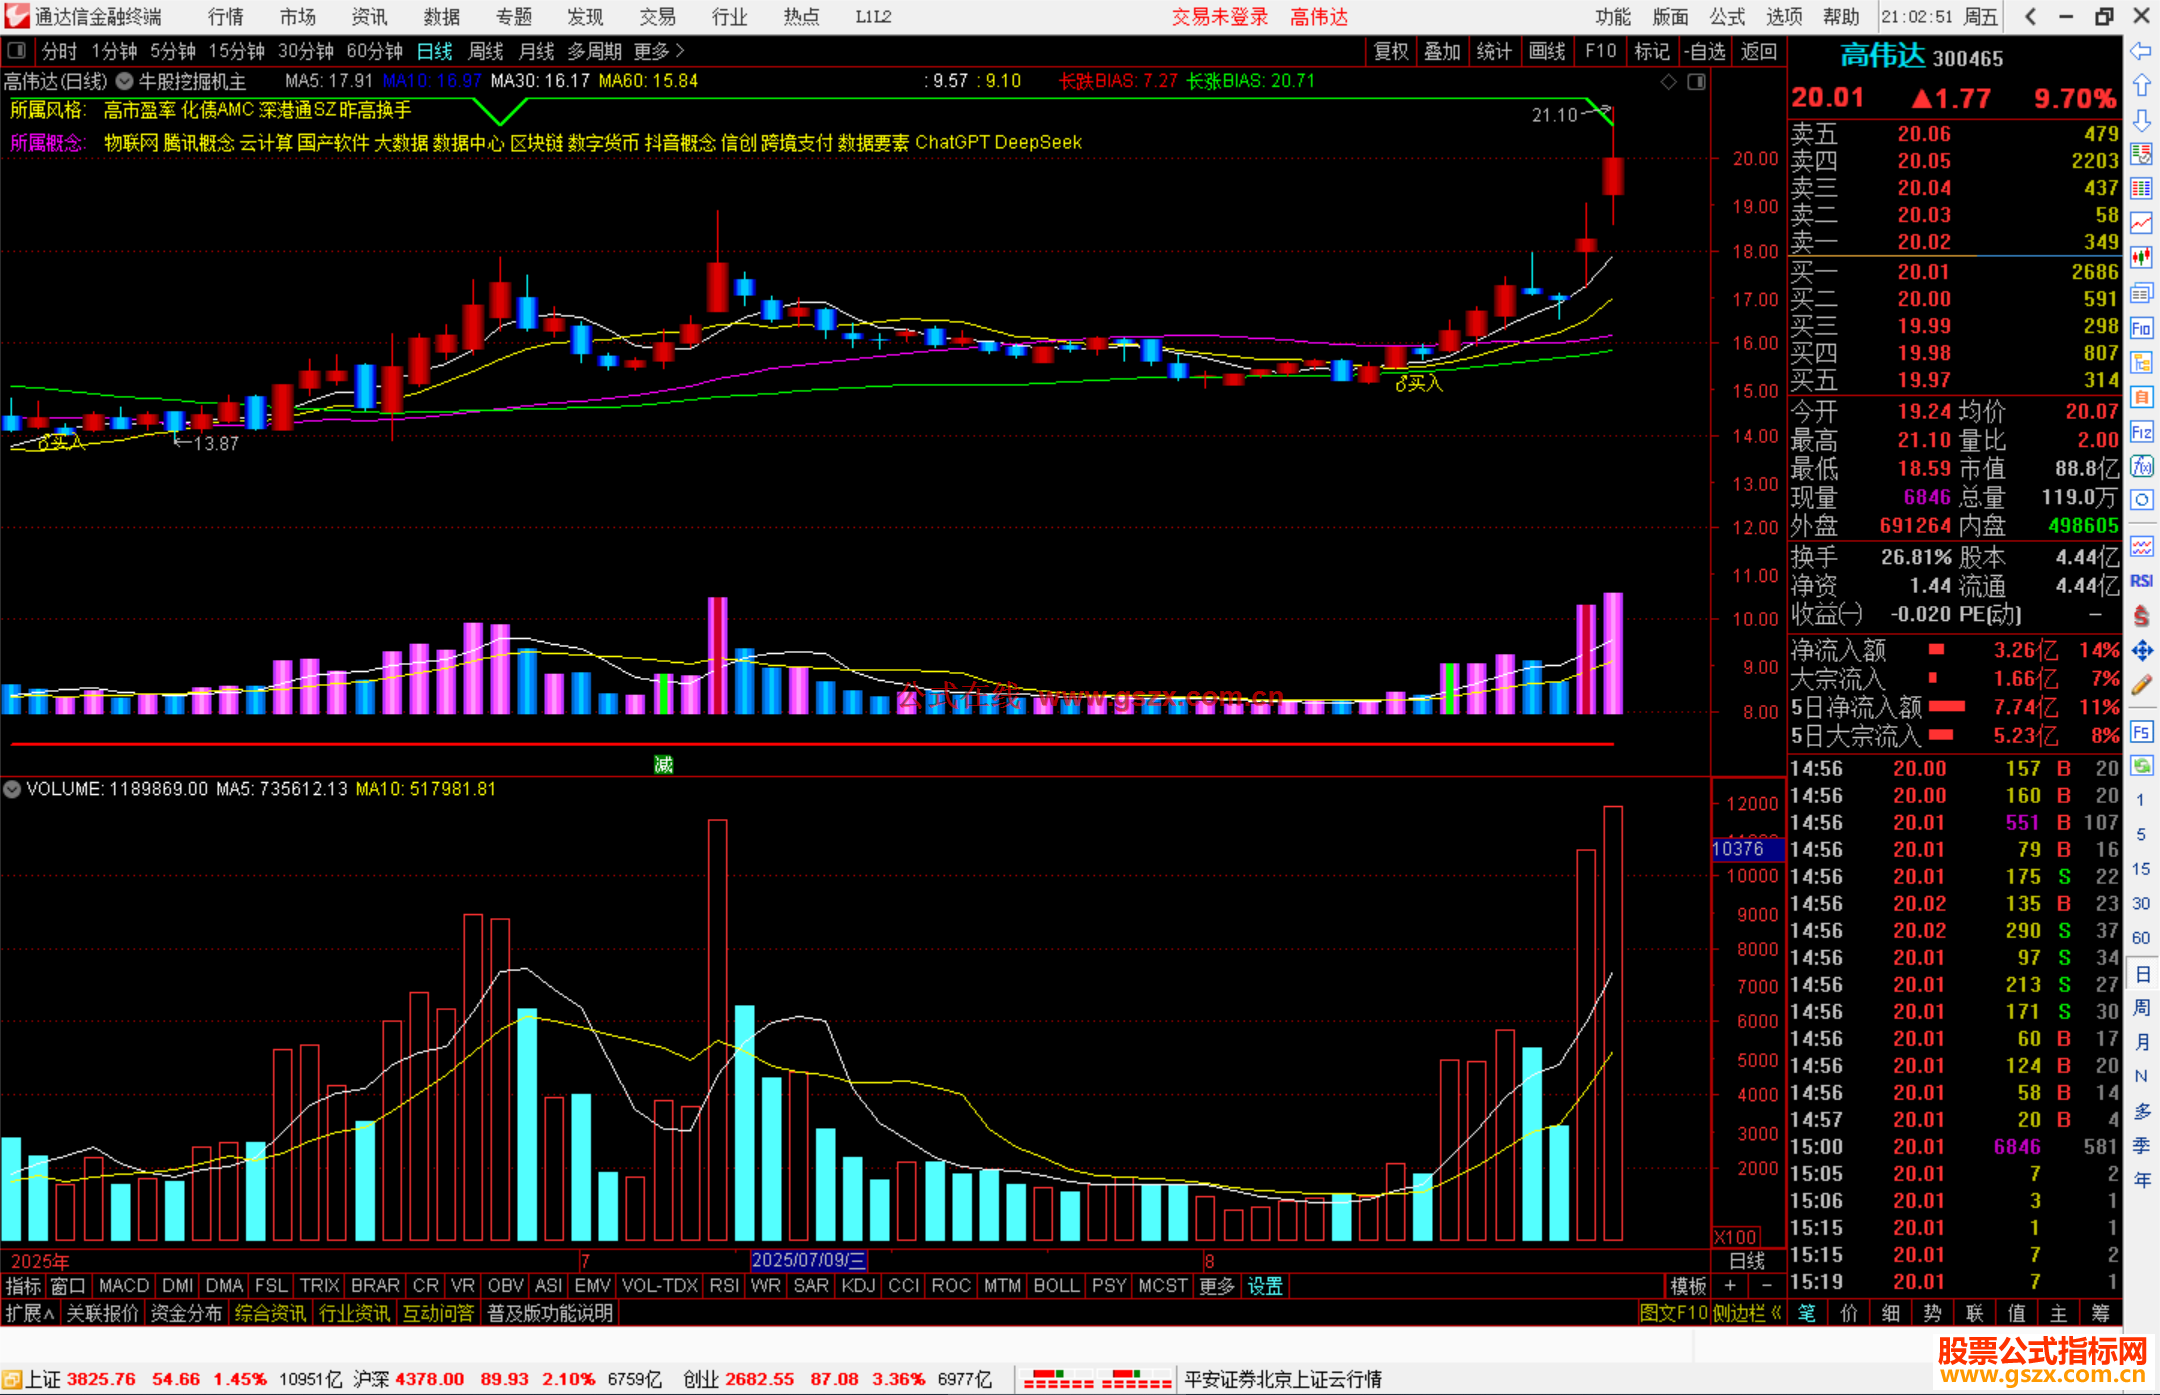Open the 资金分布 bottom tab
This screenshot has width=2160, height=1395.
(x=186, y=1313)
